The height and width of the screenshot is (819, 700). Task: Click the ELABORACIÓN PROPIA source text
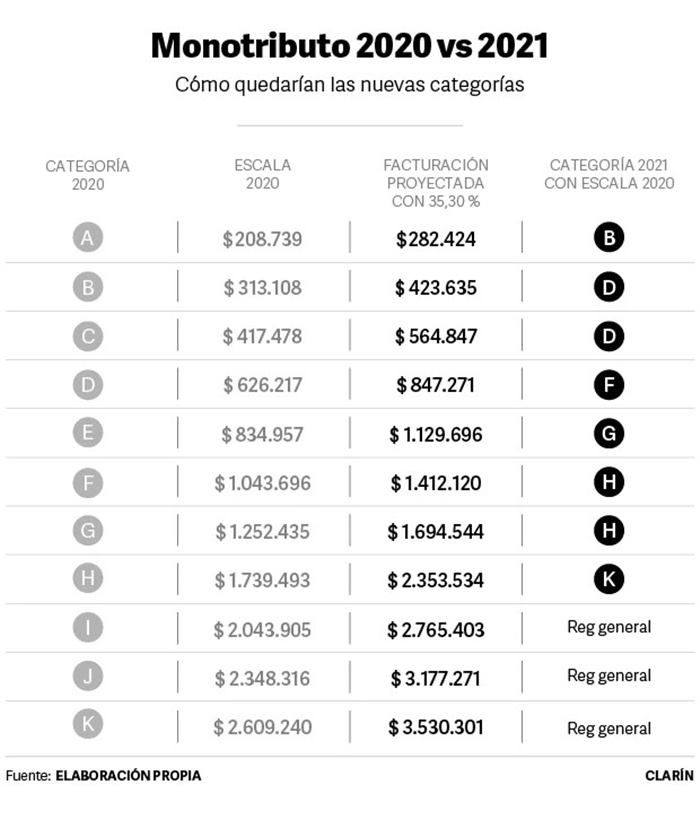point(128,775)
